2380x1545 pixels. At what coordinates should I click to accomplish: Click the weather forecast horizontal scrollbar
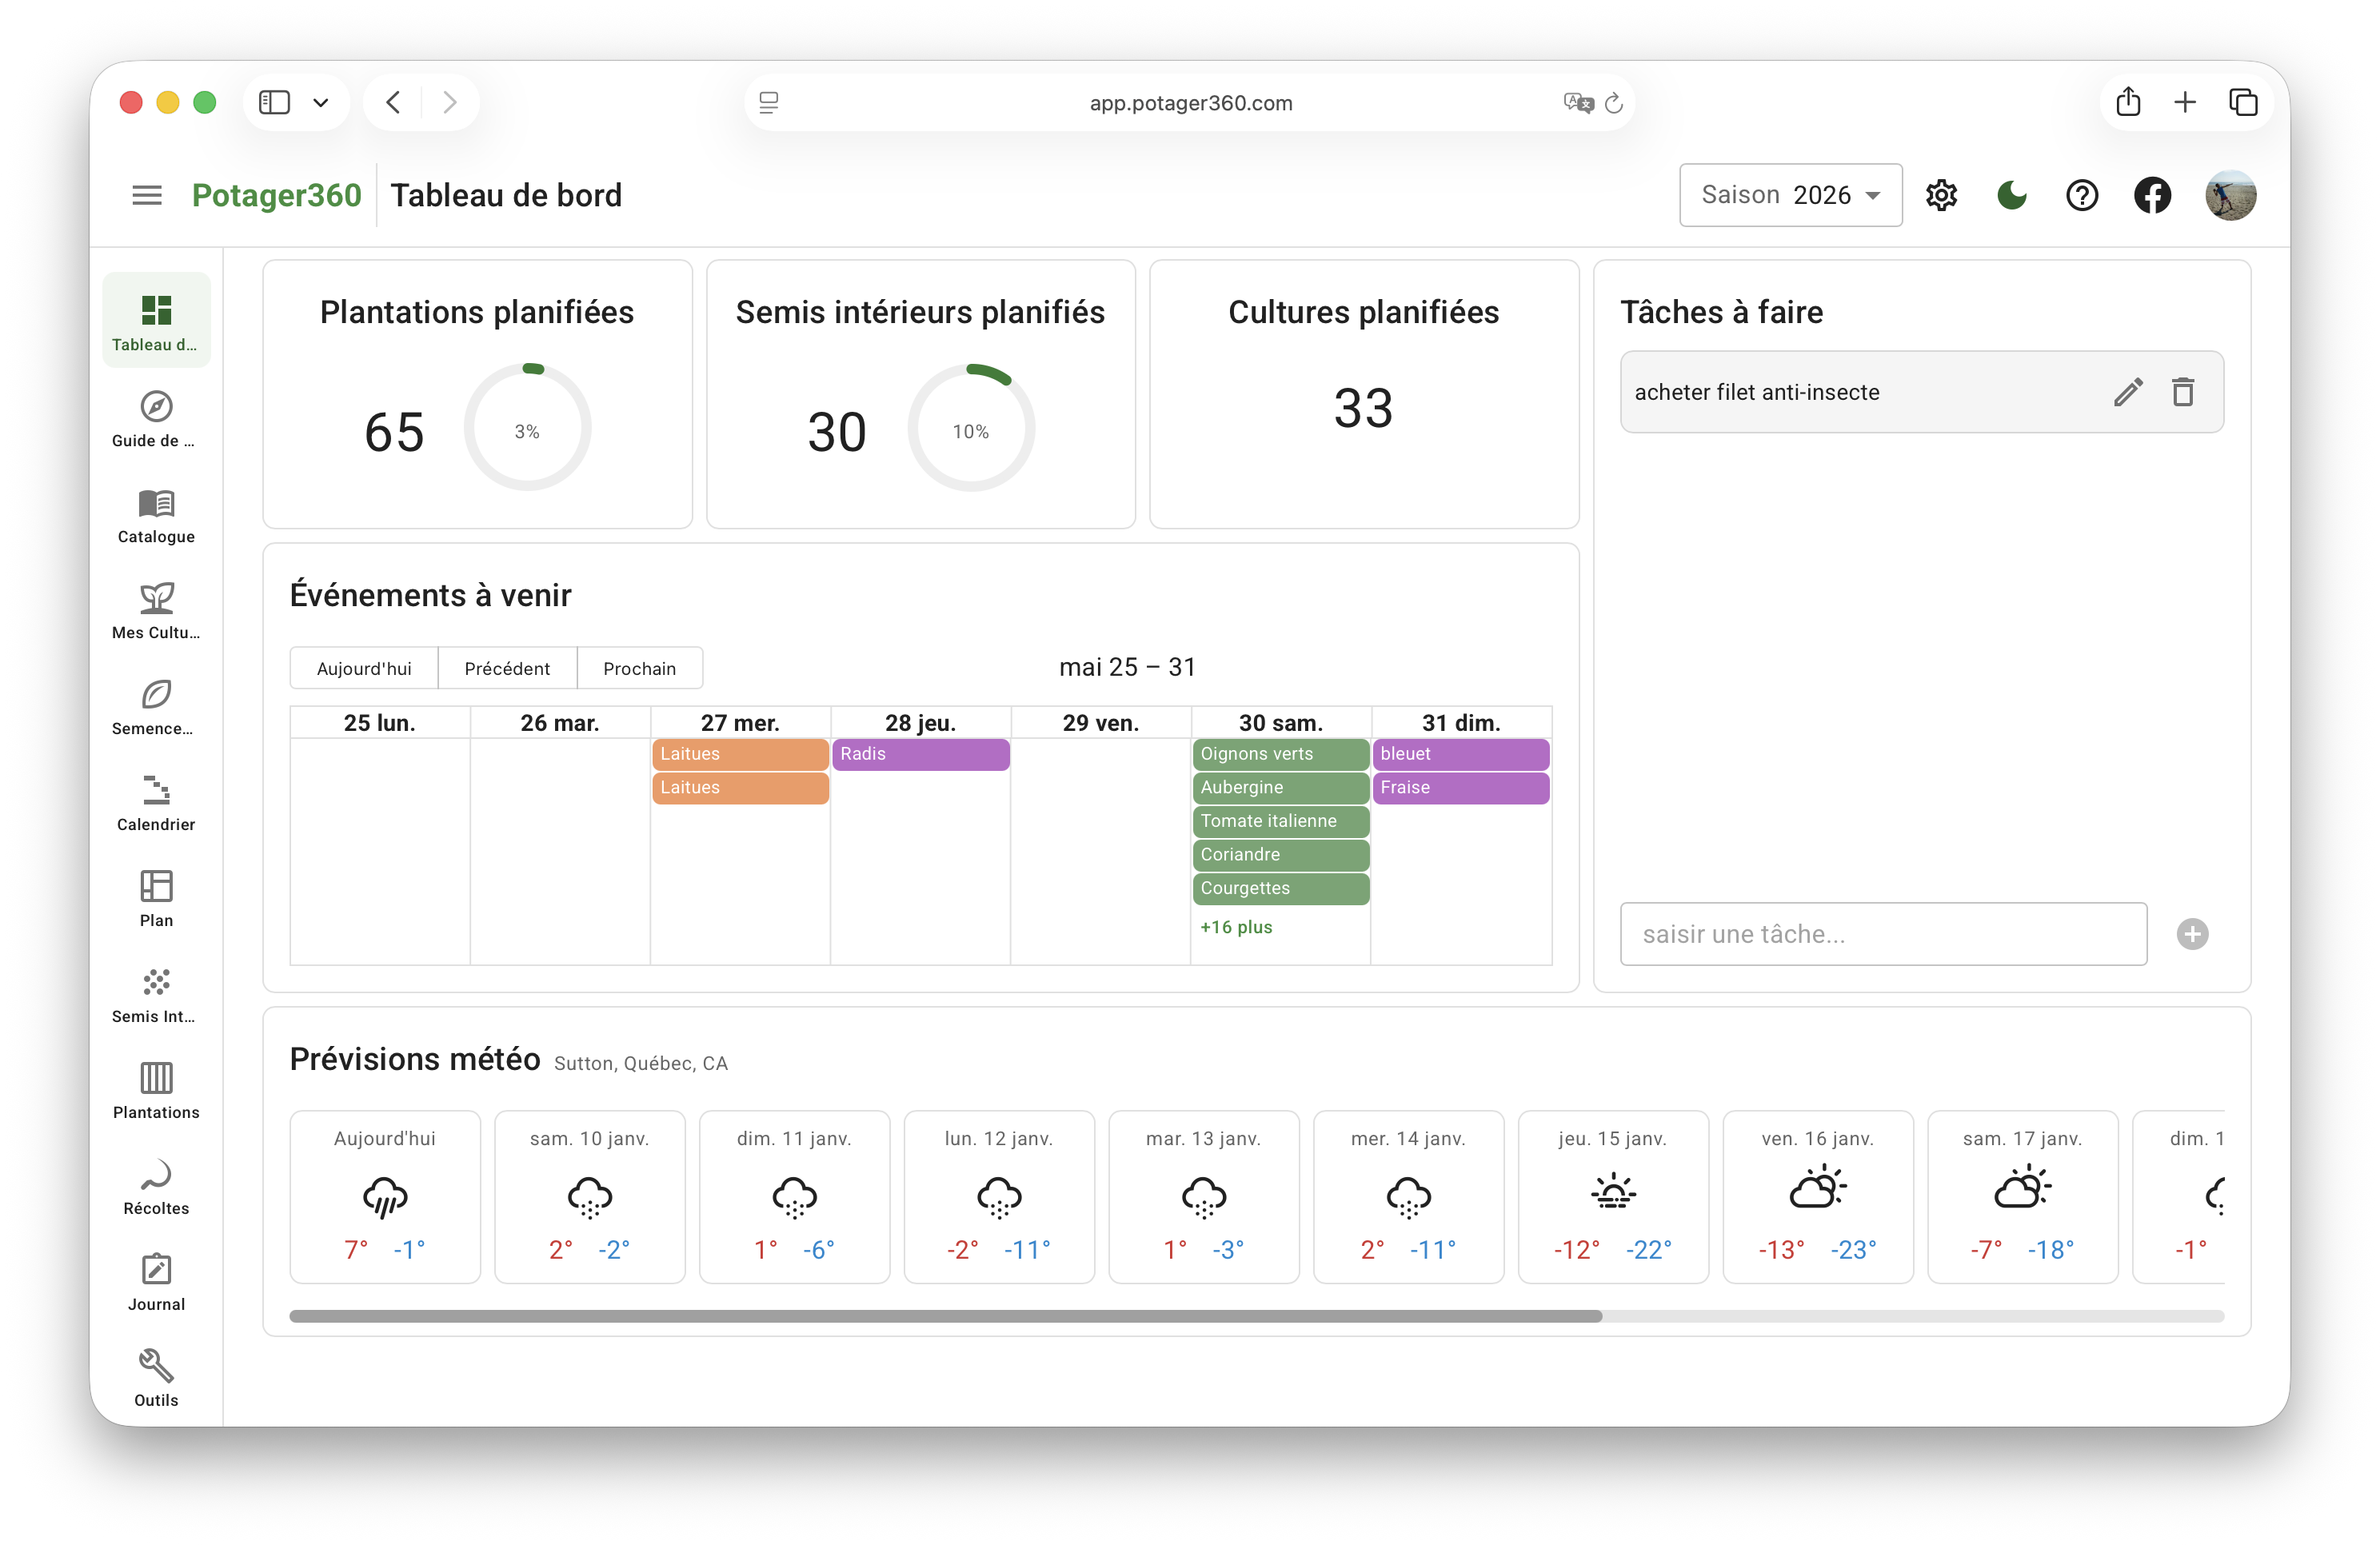(x=945, y=1316)
